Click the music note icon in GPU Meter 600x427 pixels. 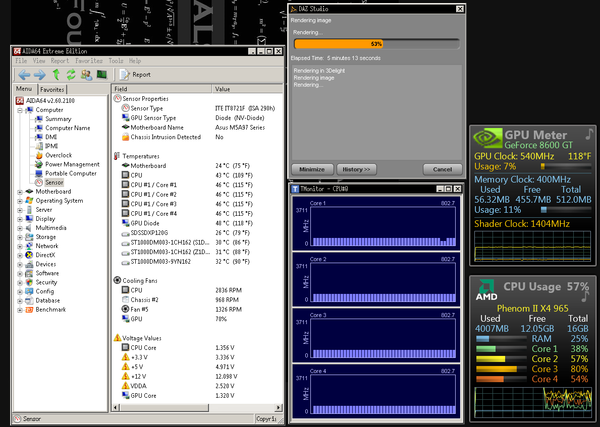(589, 134)
